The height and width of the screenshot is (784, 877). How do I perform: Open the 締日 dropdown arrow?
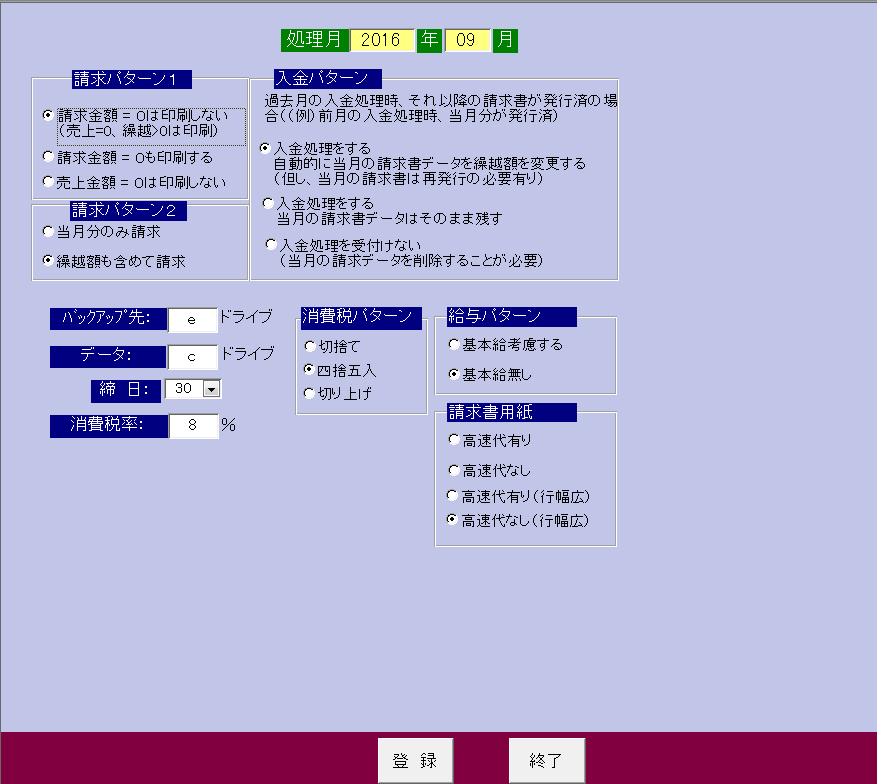click(211, 389)
